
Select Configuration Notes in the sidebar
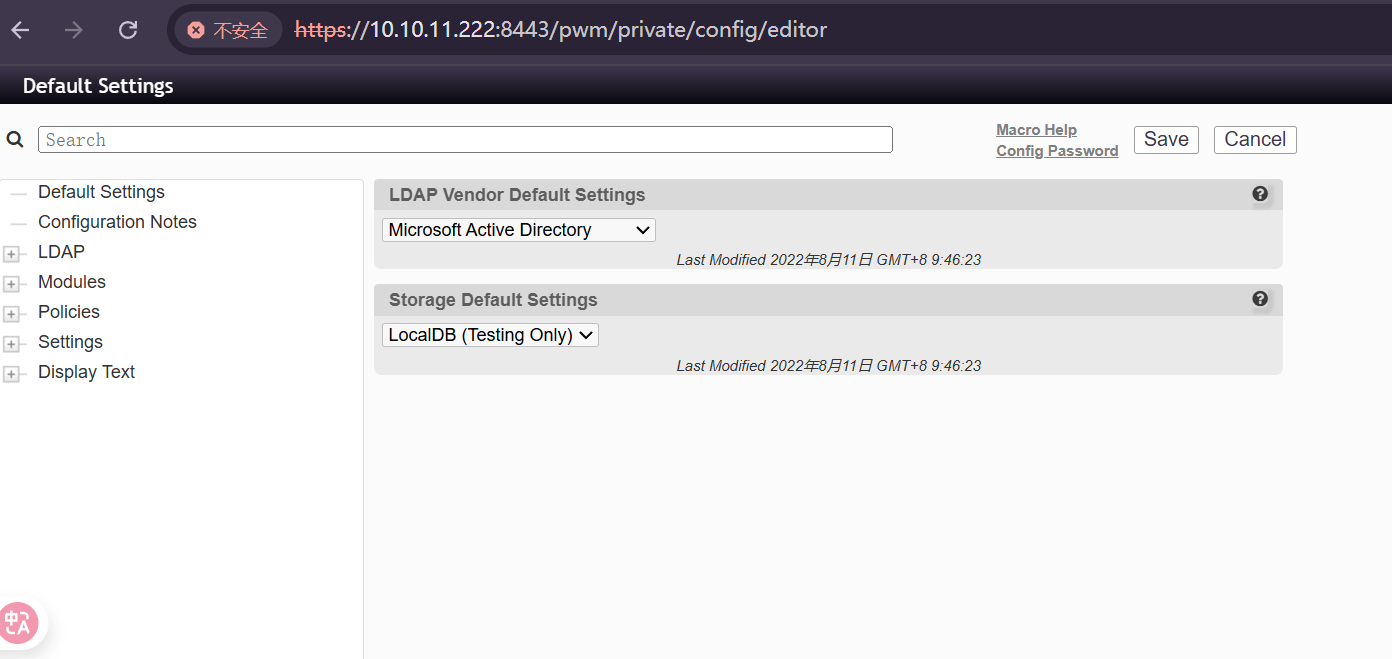117,222
